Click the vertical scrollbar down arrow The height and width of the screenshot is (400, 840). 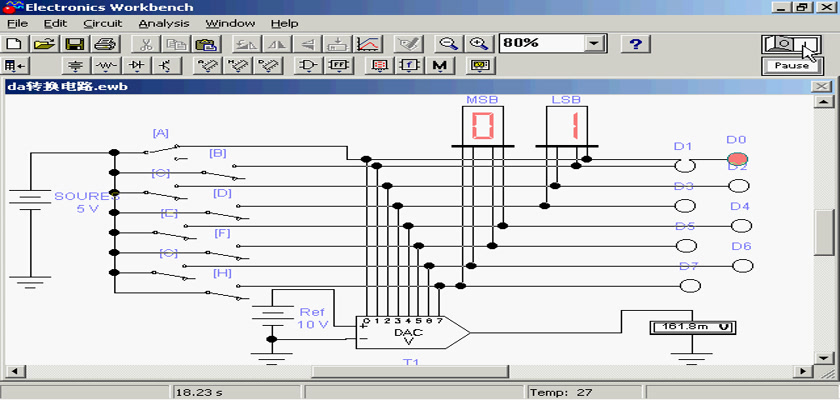[x=823, y=357]
